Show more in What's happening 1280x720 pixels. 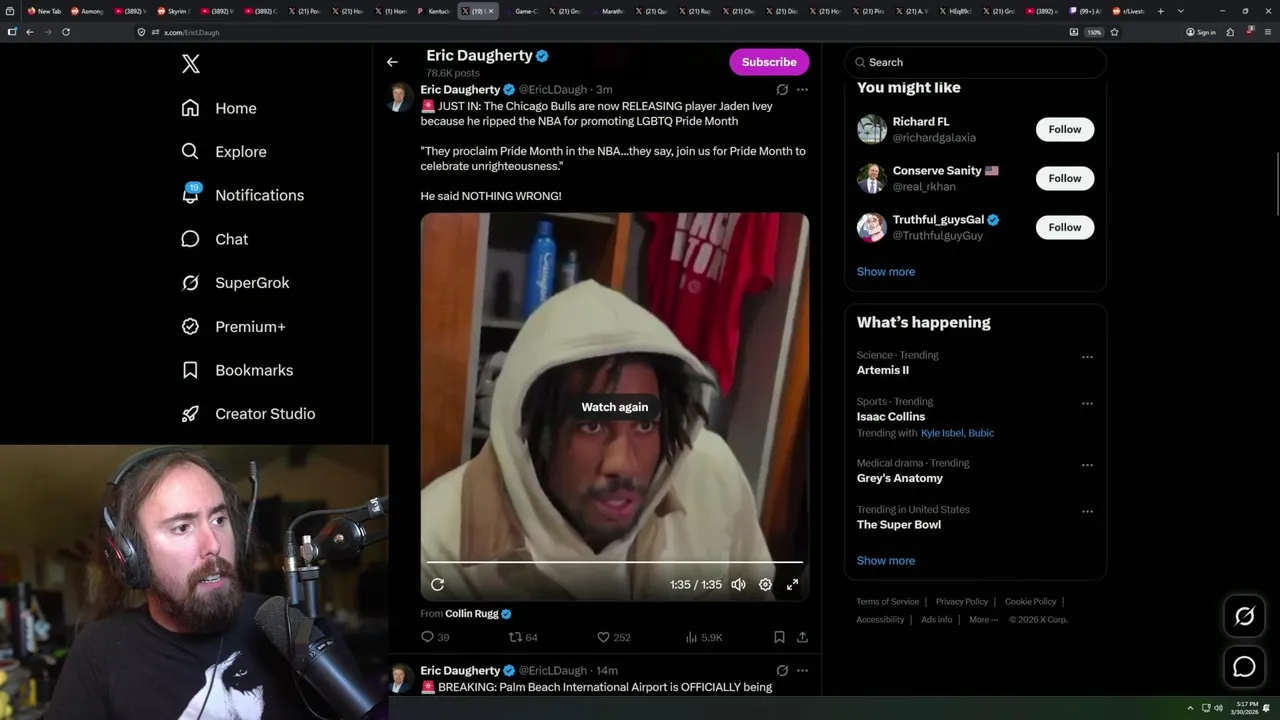886,561
